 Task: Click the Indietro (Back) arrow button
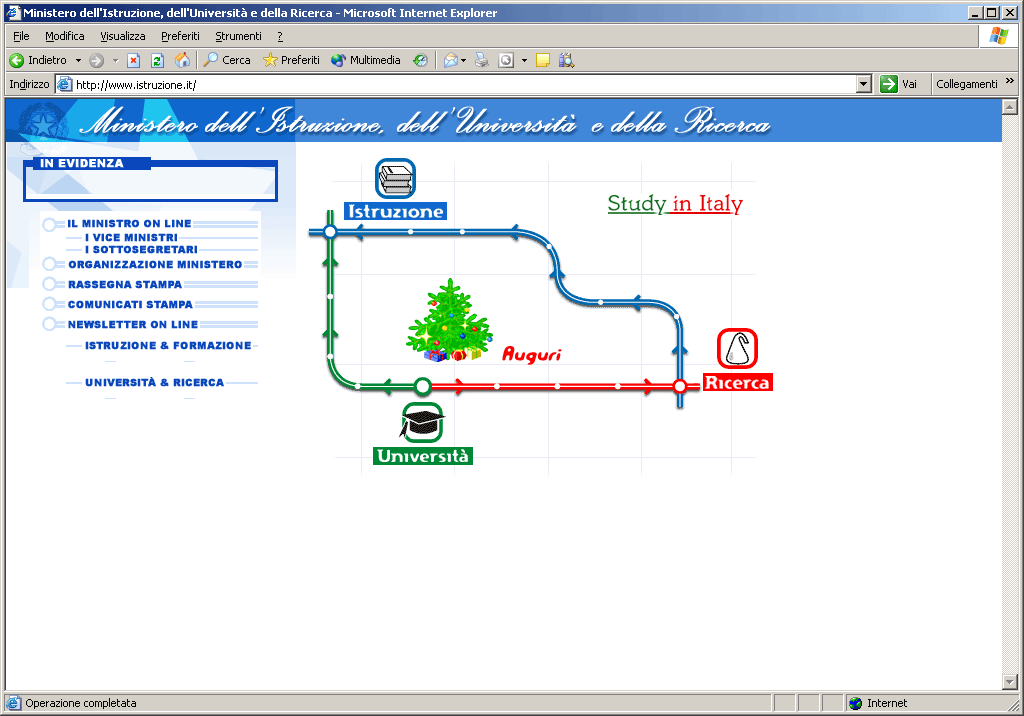coord(38,60)
